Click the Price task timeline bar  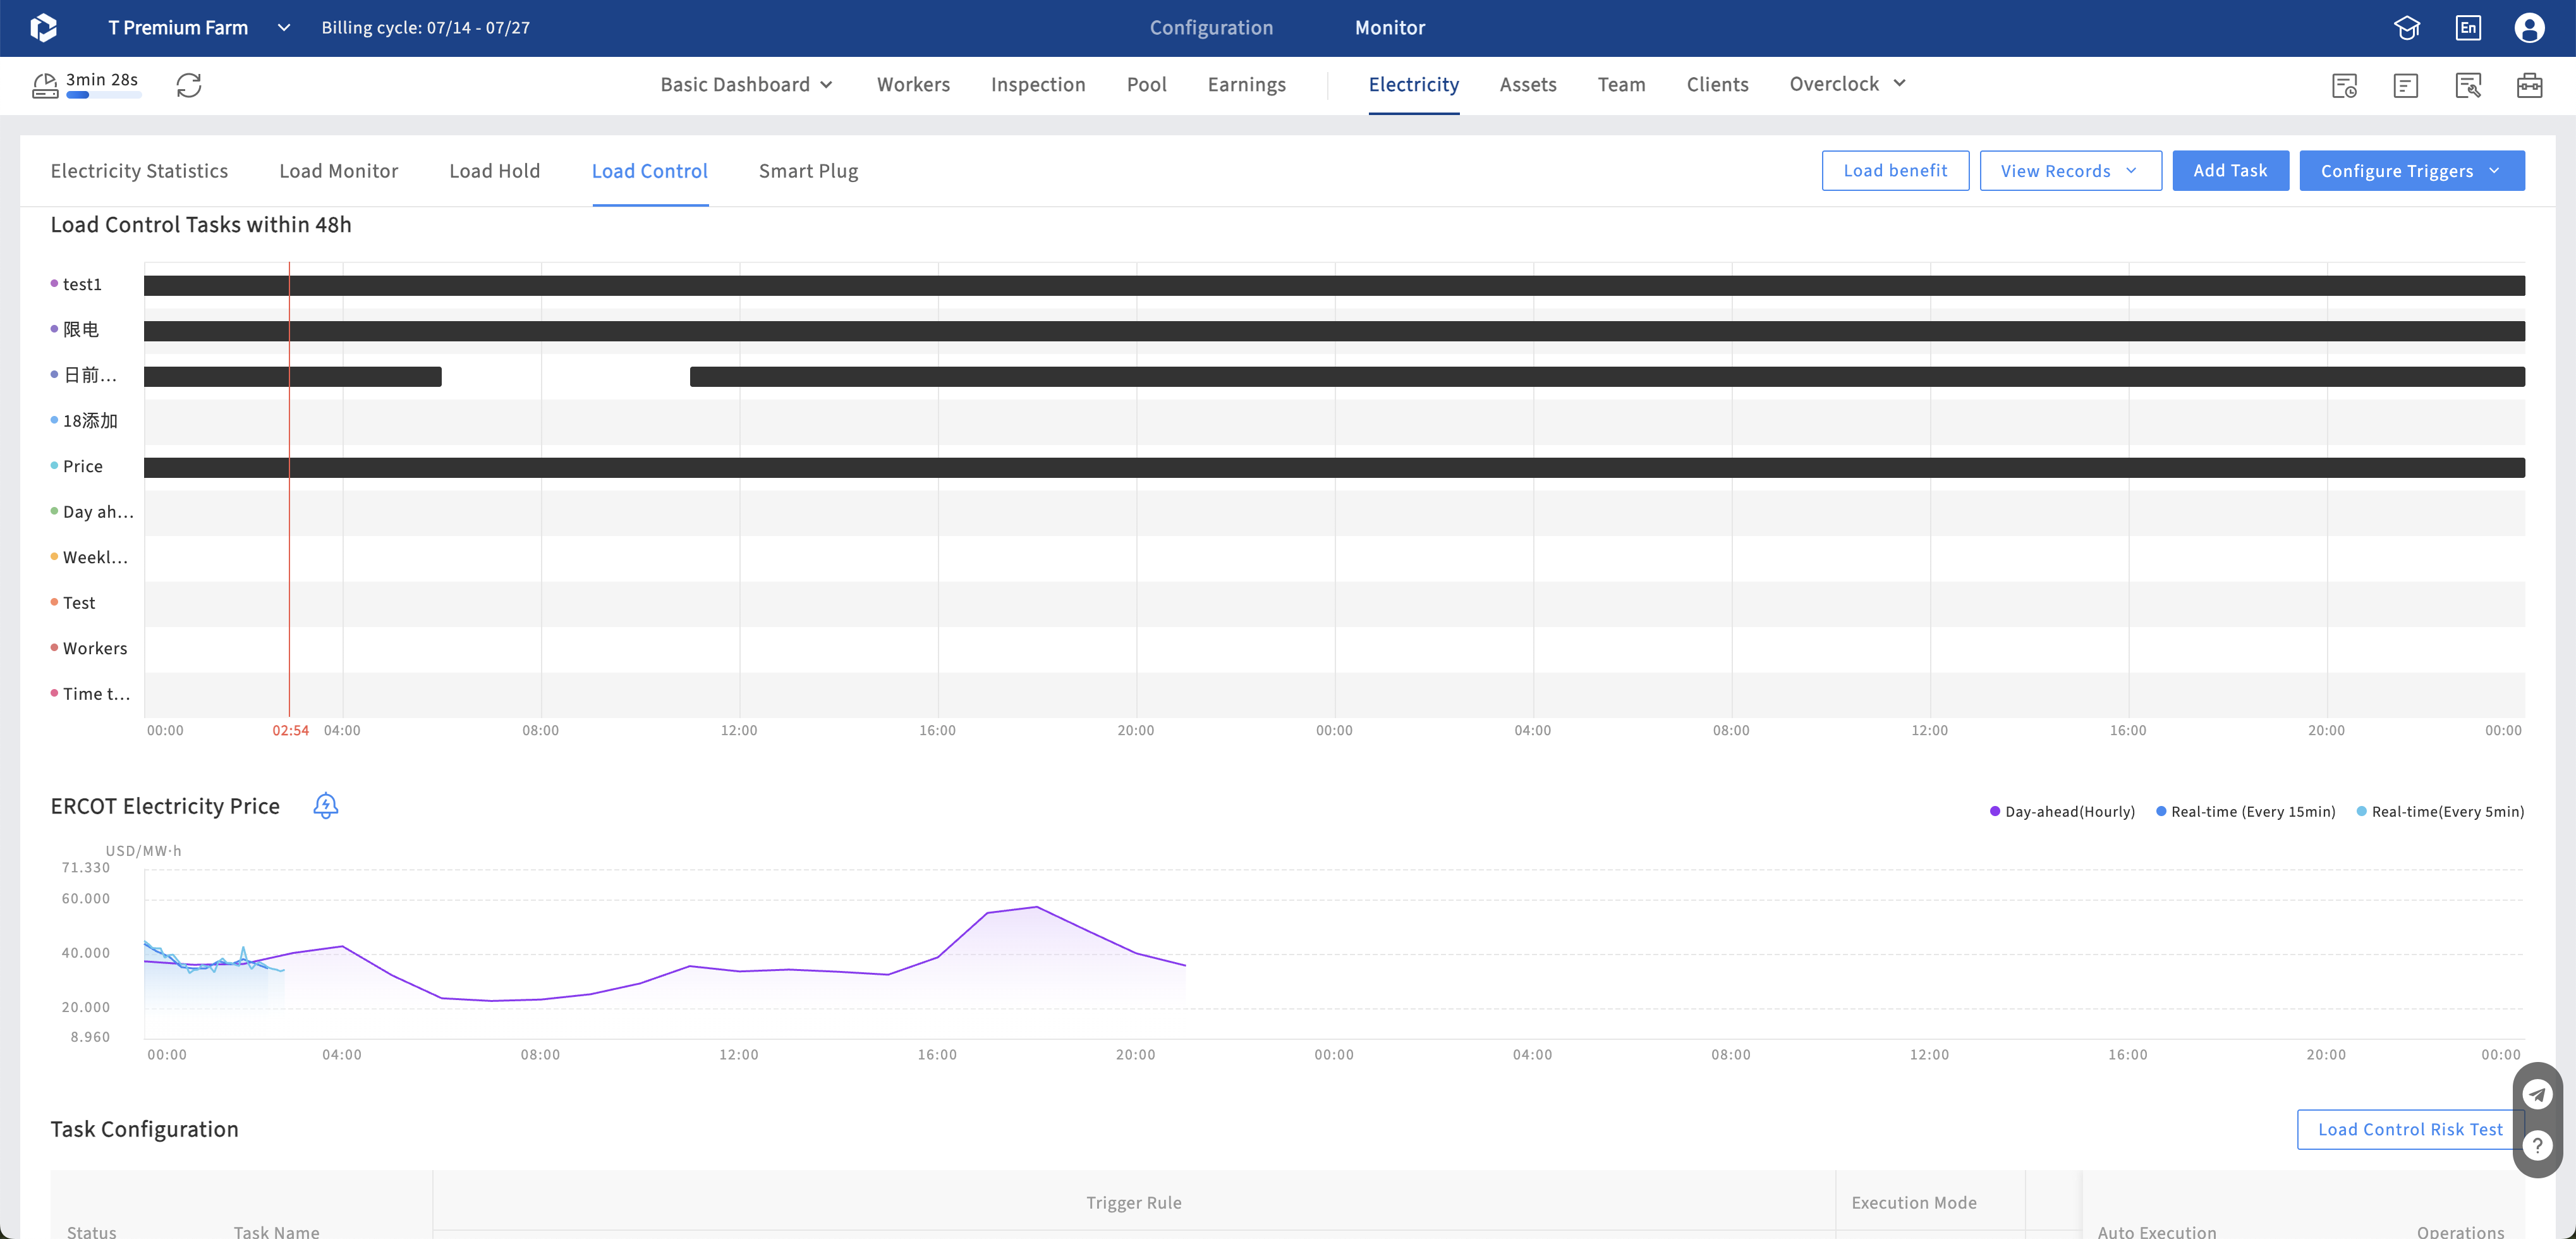[1334, 467]
